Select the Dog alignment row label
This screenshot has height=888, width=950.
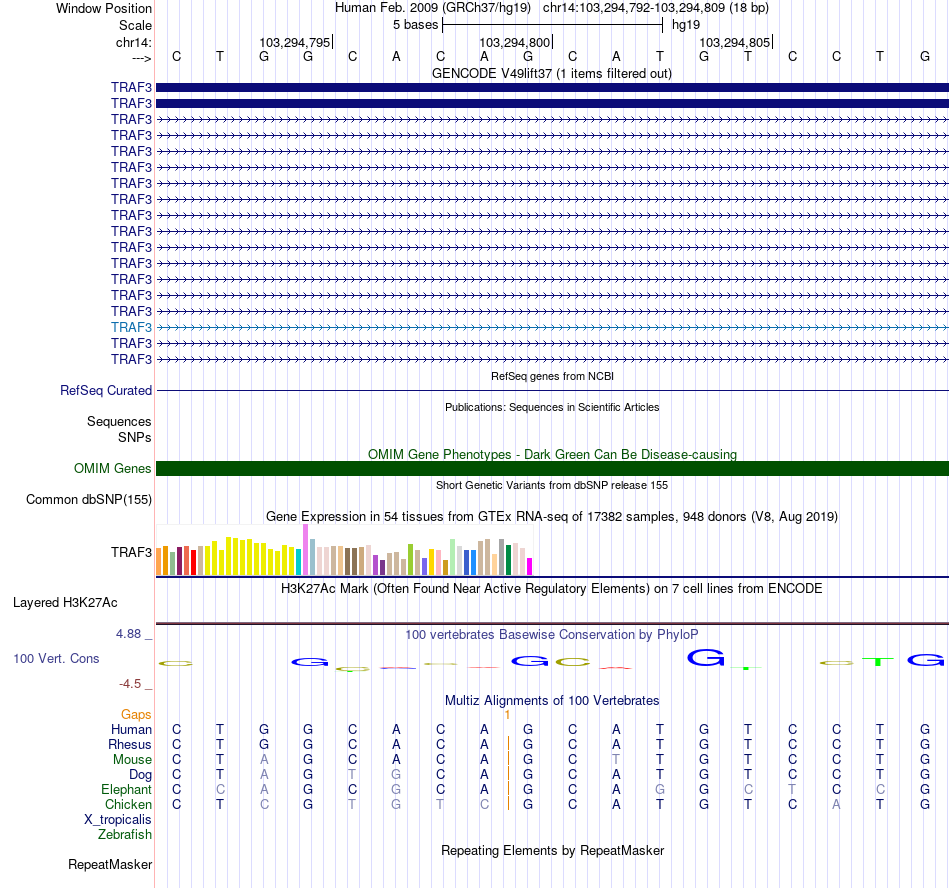(x=140, y=775)
